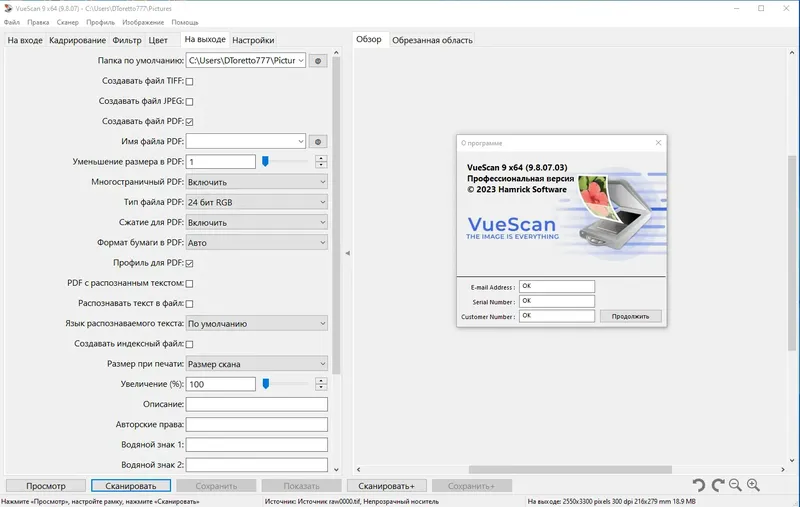Uncheck the Create PDF file checkbox
Viewport: 800px width, 507px height.
(189, 121)
